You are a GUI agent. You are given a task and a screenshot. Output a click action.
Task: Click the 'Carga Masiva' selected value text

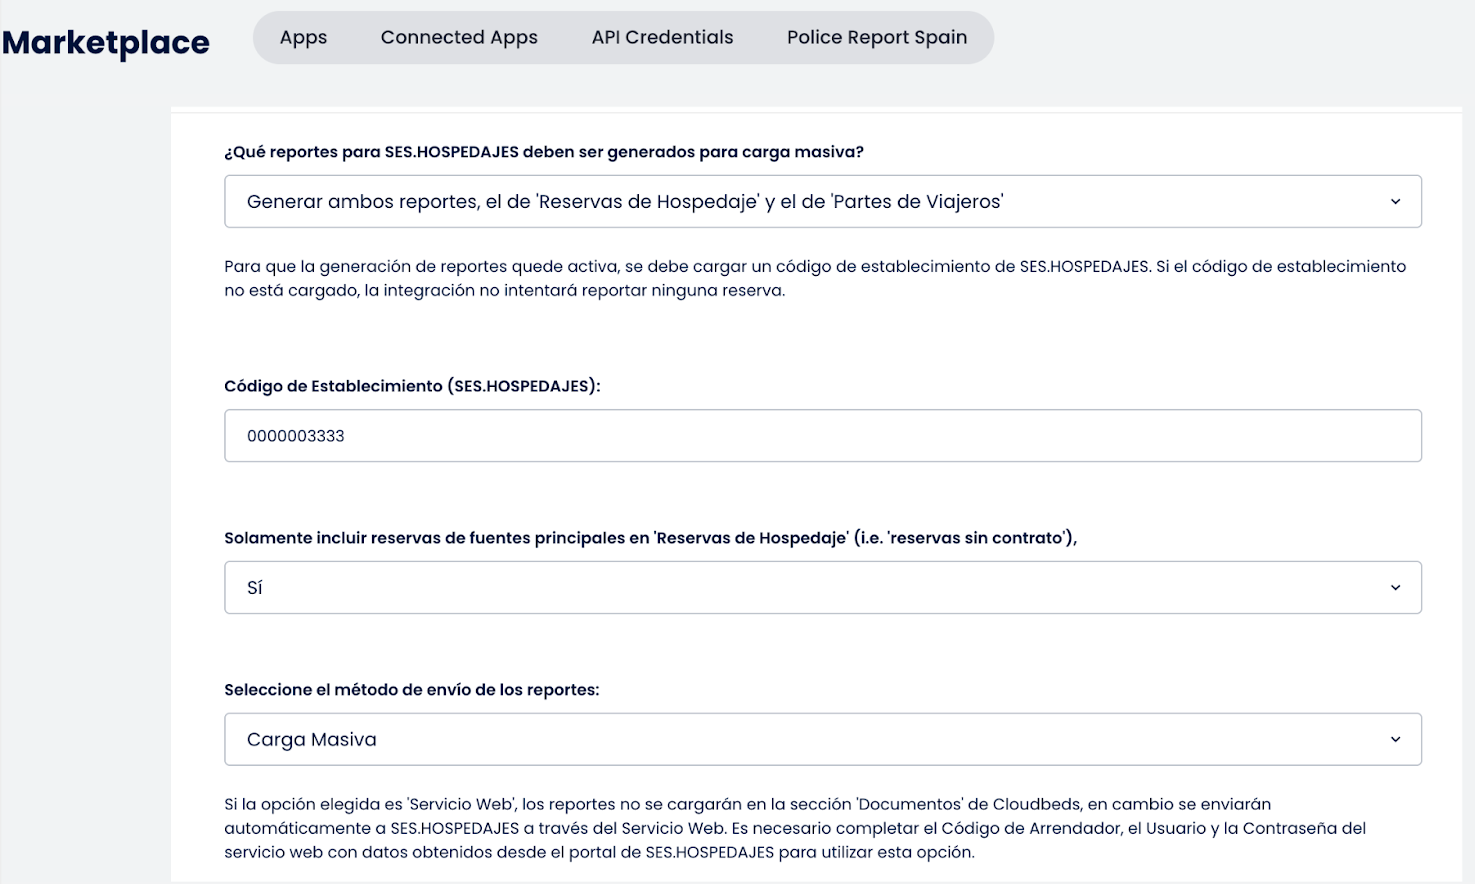[x=312, y=740]
